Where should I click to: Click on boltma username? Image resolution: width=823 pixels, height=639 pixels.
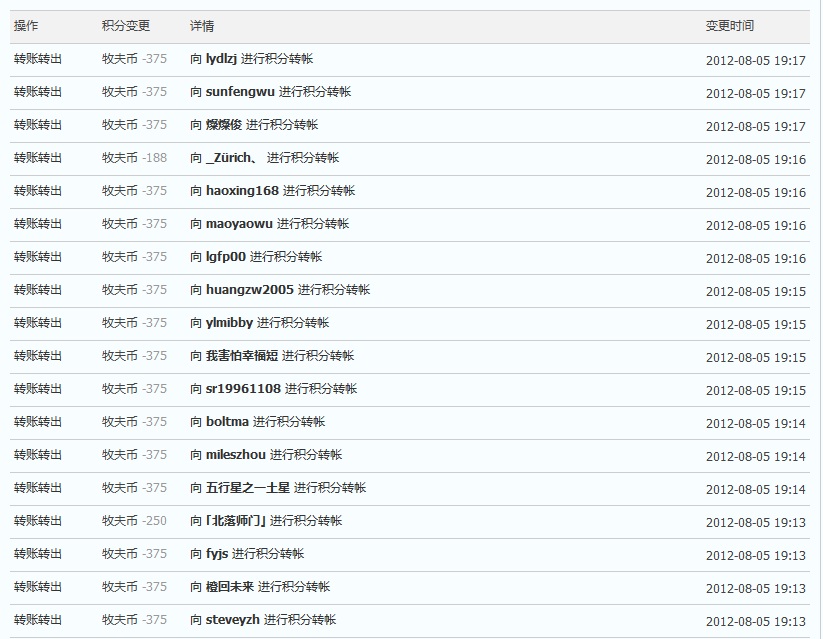click(x=227, y=422)
